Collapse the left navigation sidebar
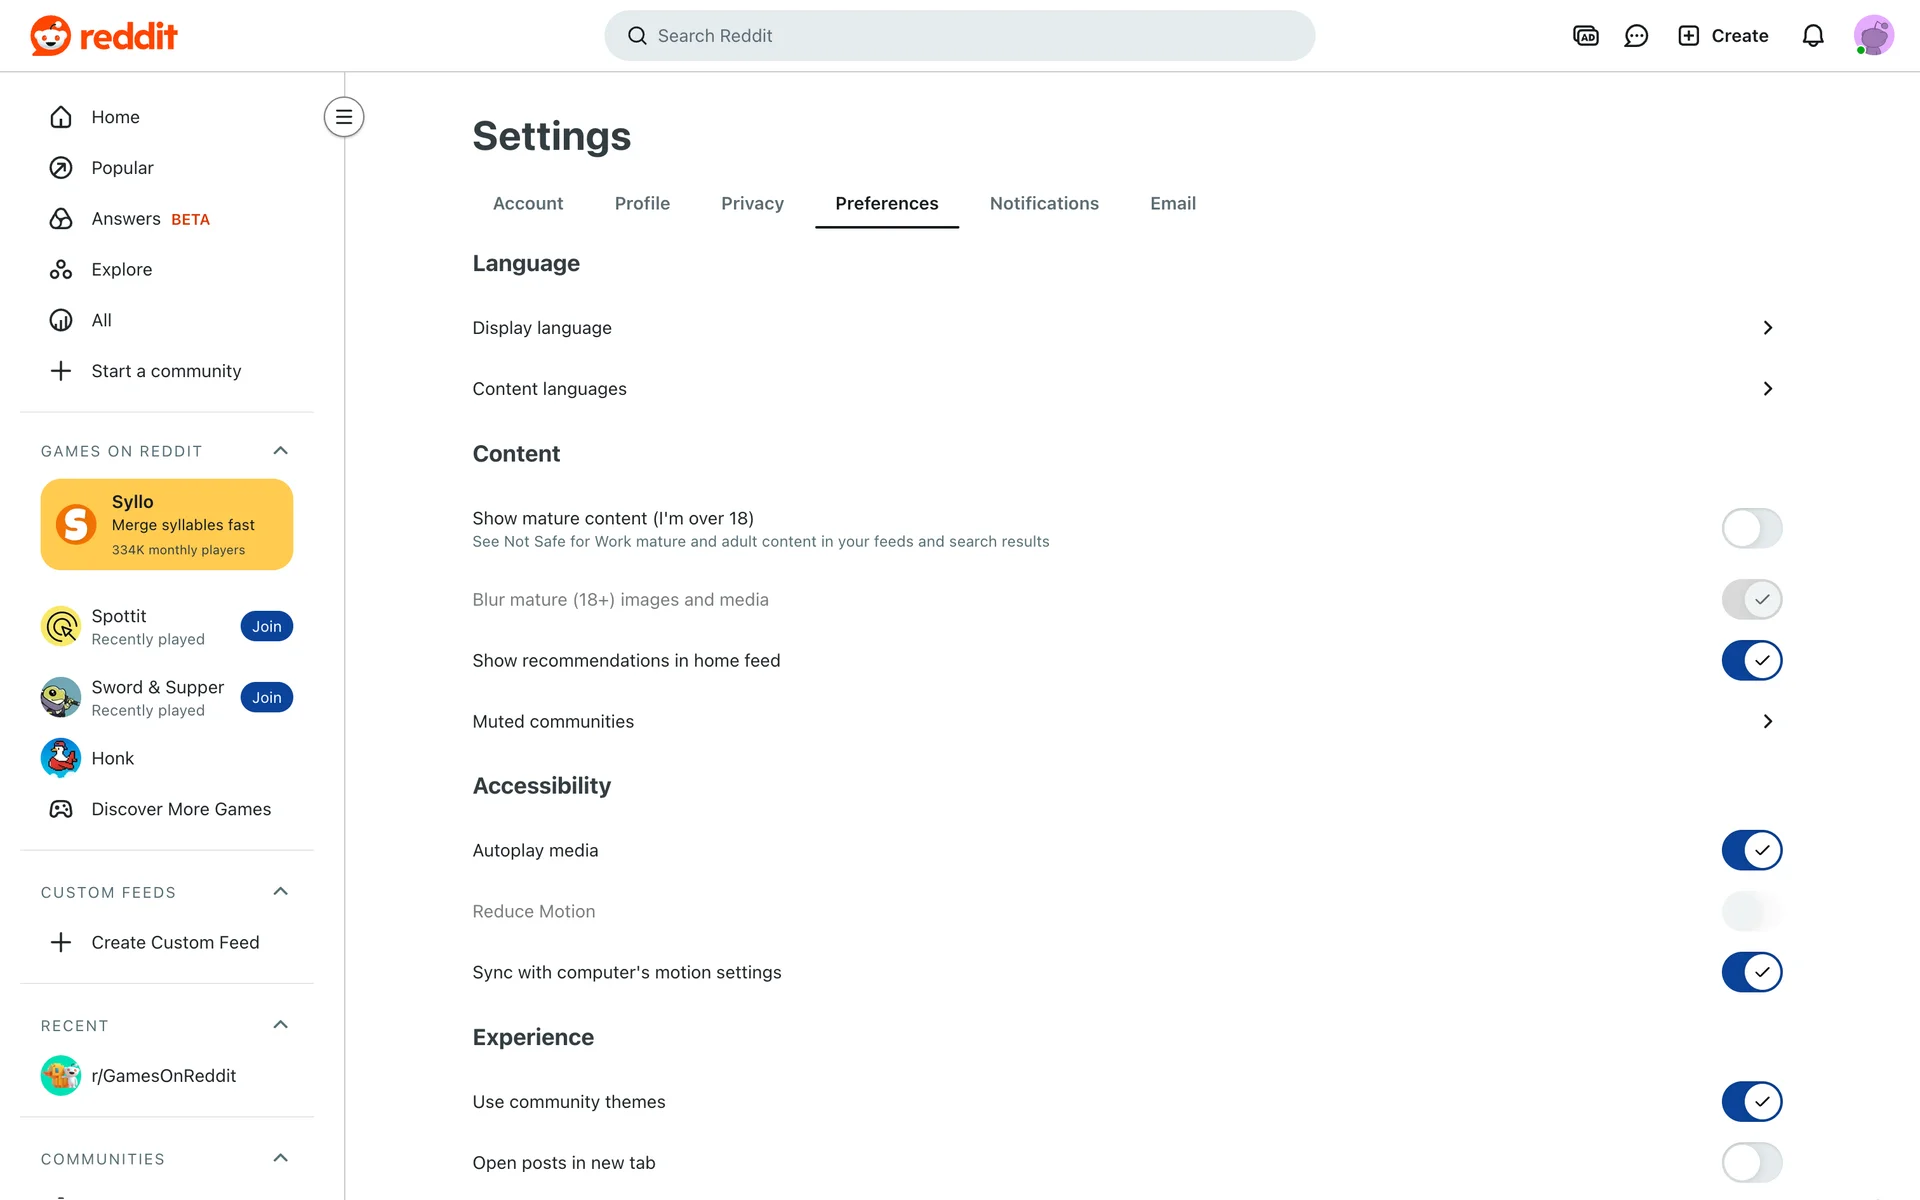Viewport: 1920px width, 1200px height. (343, 117)
